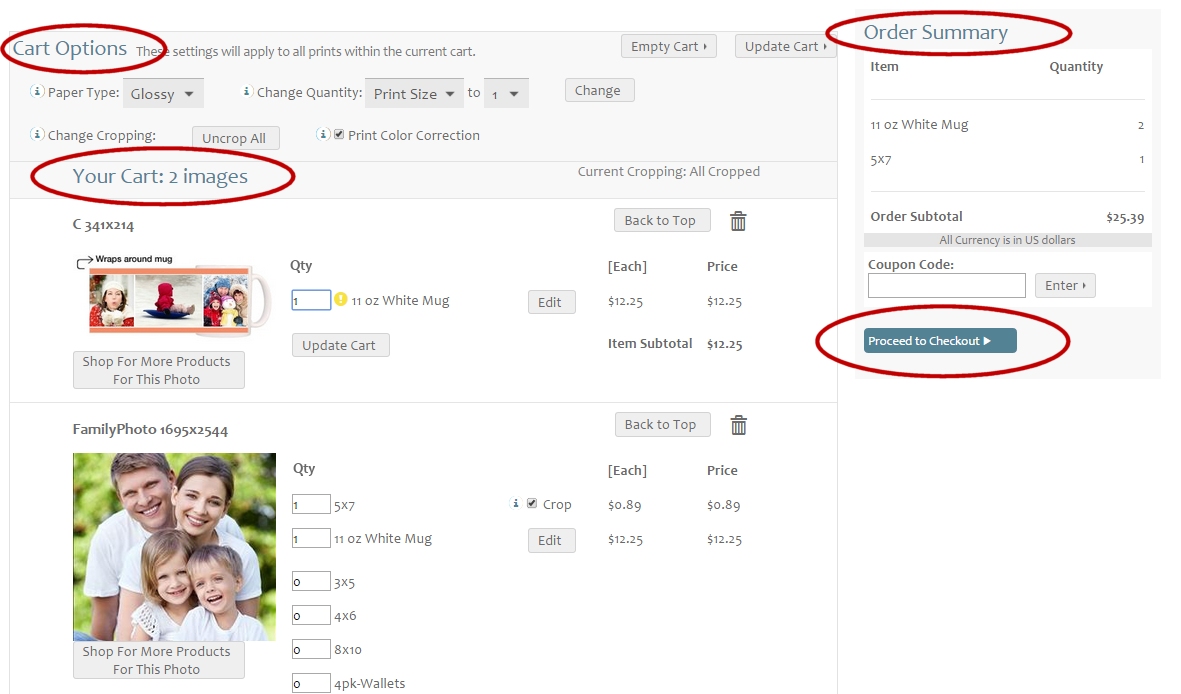Expand the Print Size dropdown

coord(414,94)
